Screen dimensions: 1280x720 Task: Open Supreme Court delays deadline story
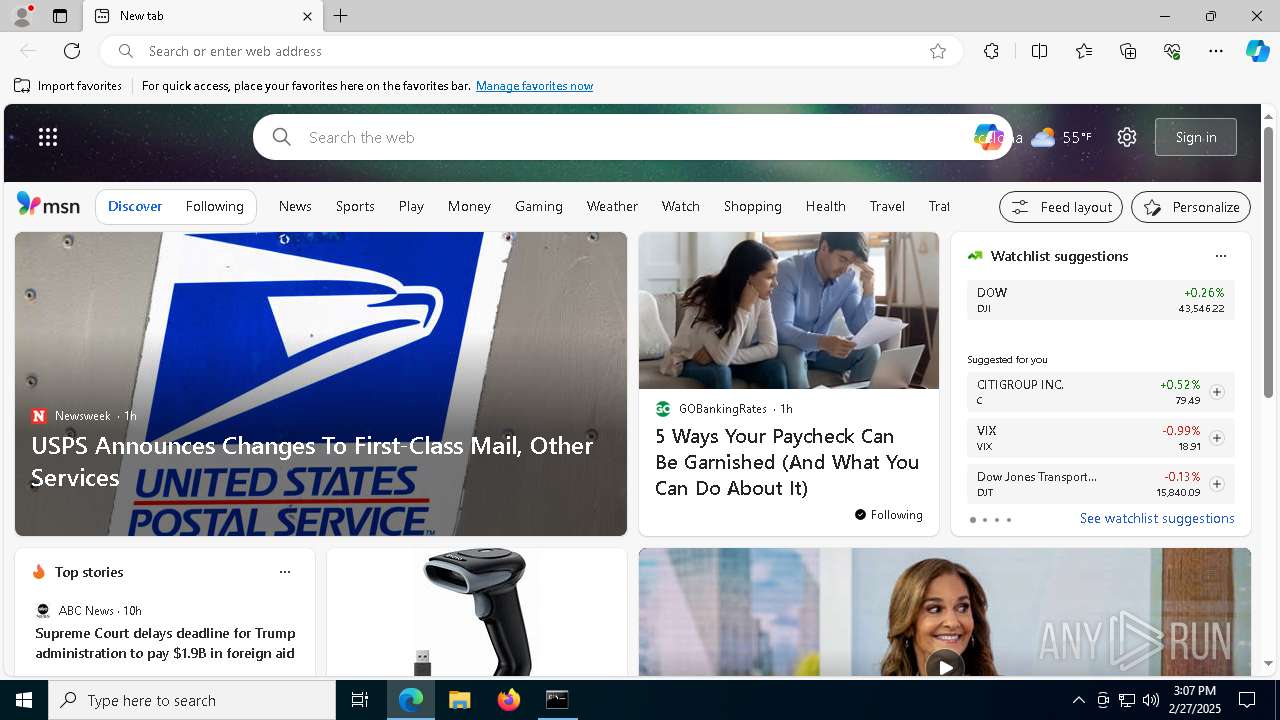(165, 643)
